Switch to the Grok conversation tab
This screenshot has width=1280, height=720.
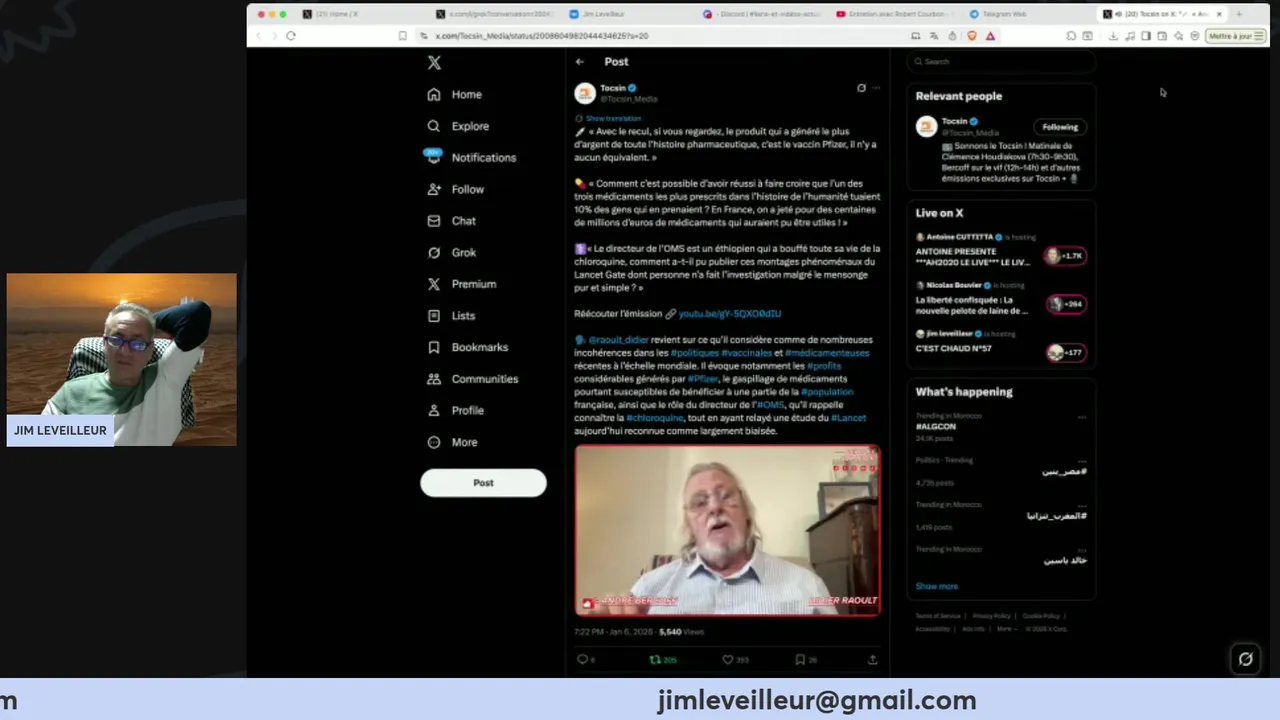pos(494,14)
